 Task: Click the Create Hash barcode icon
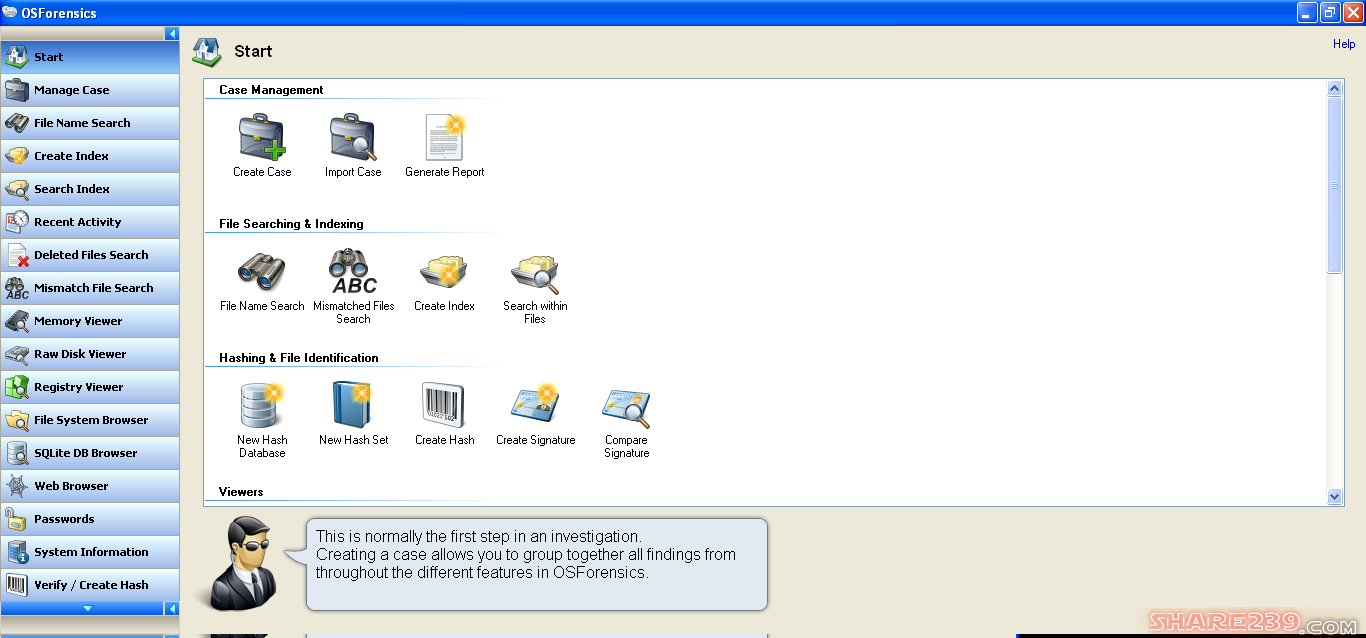(x=444, y=406)
